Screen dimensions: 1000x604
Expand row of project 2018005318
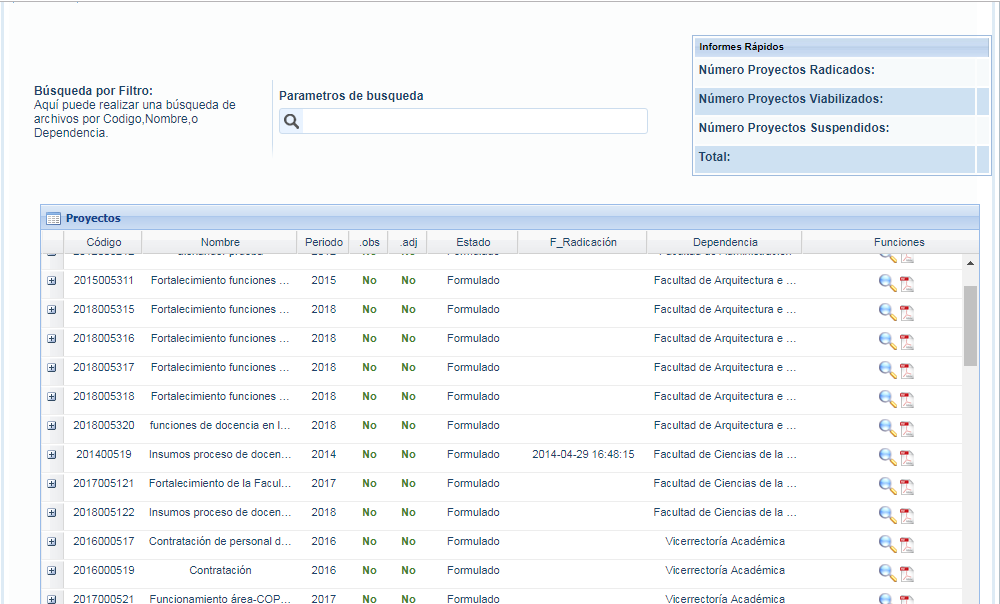click(52, 397)
